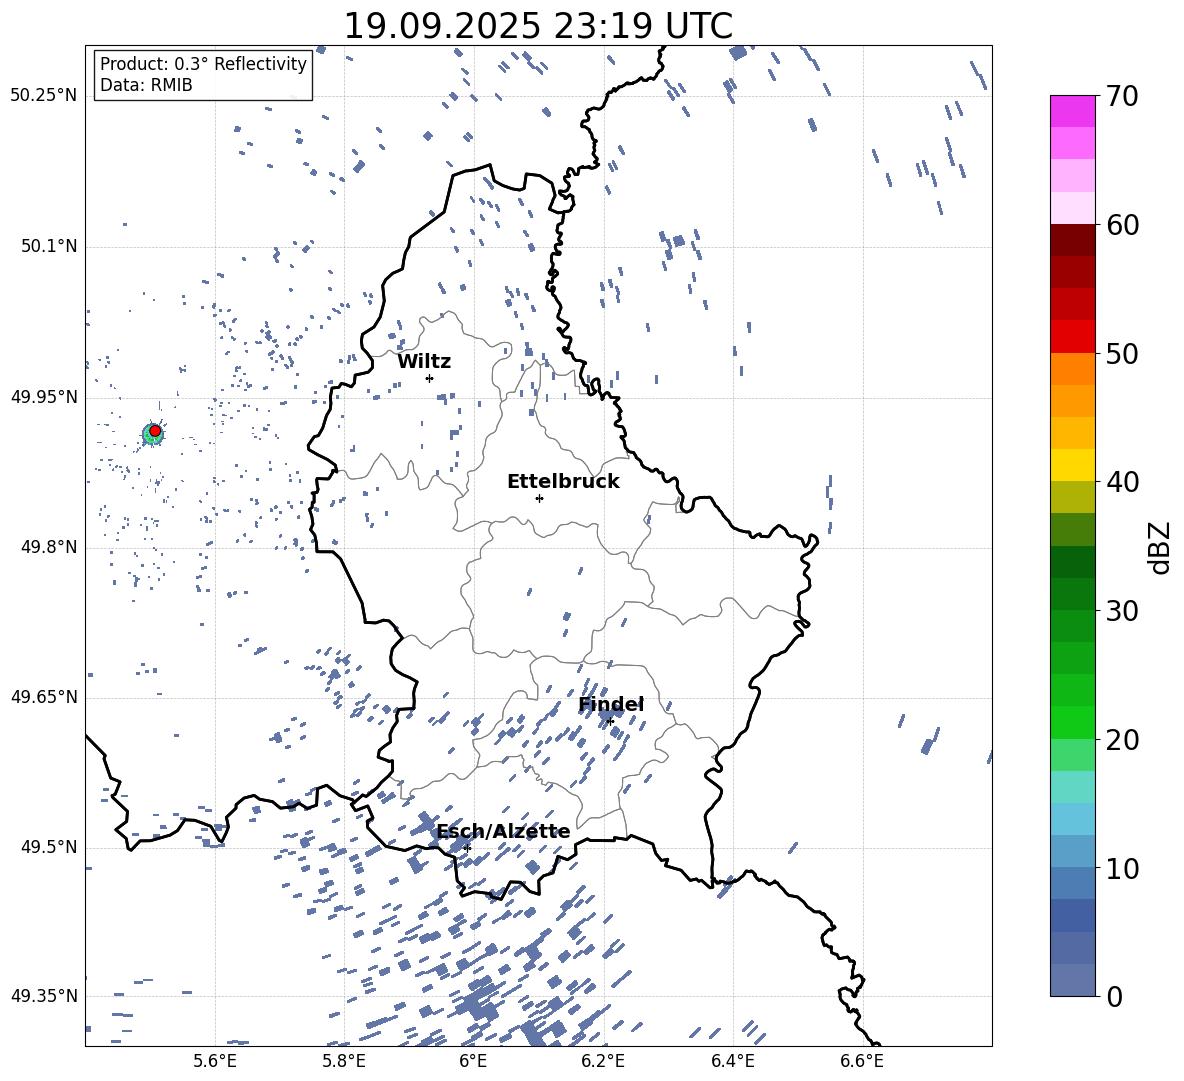Select the Findel city label

[x=611, y=704]
